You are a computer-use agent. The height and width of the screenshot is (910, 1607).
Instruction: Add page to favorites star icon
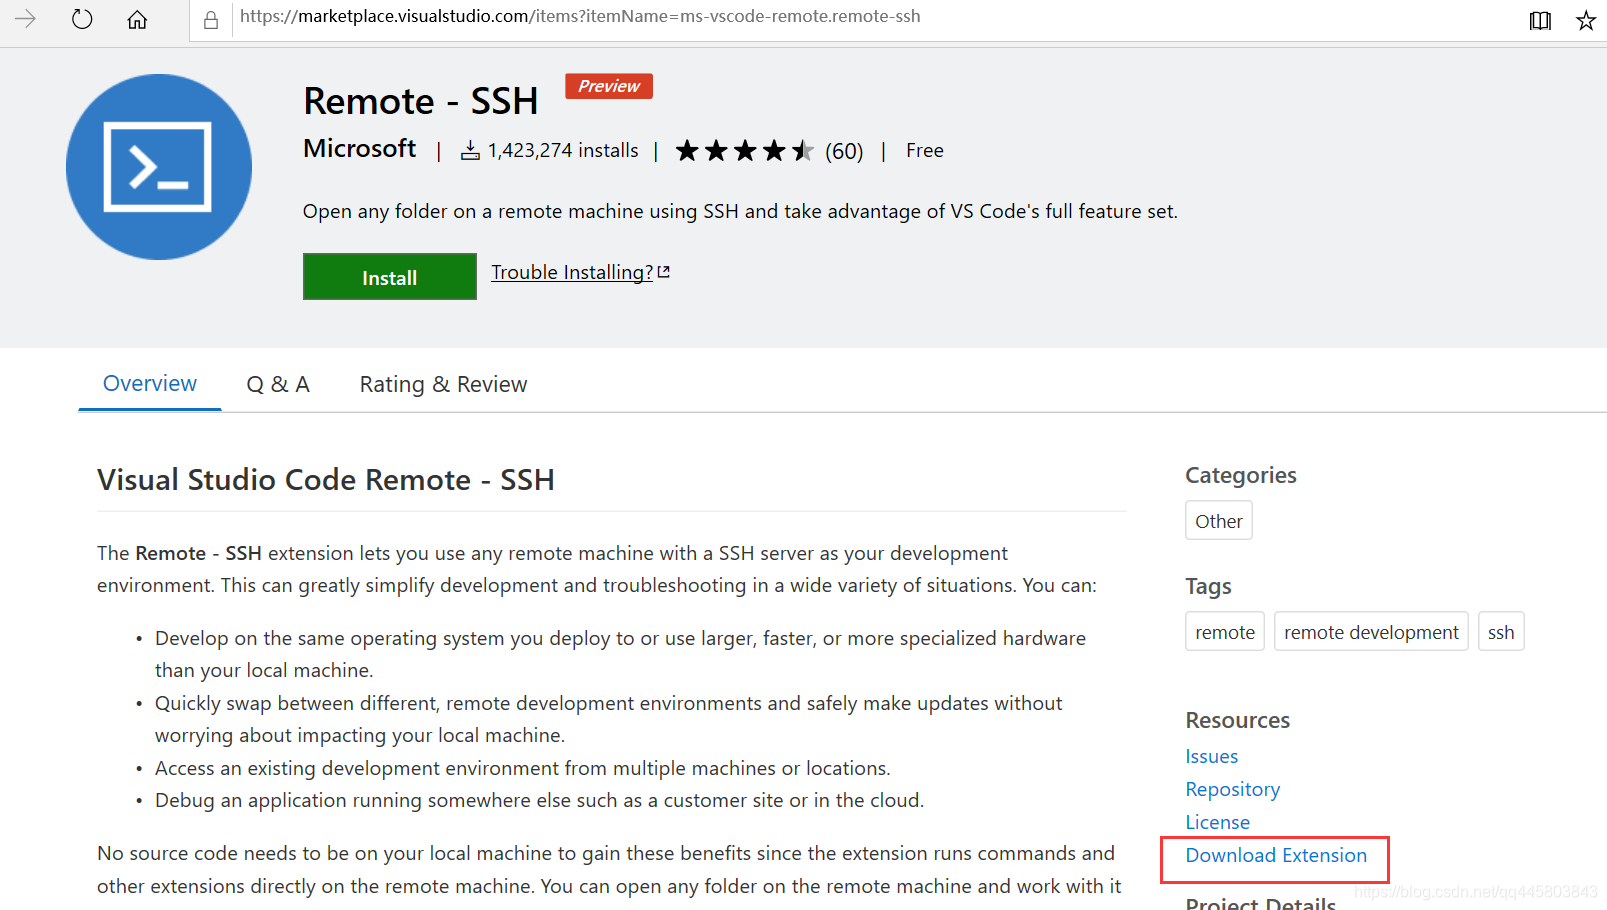click(x=1586, y=20)
